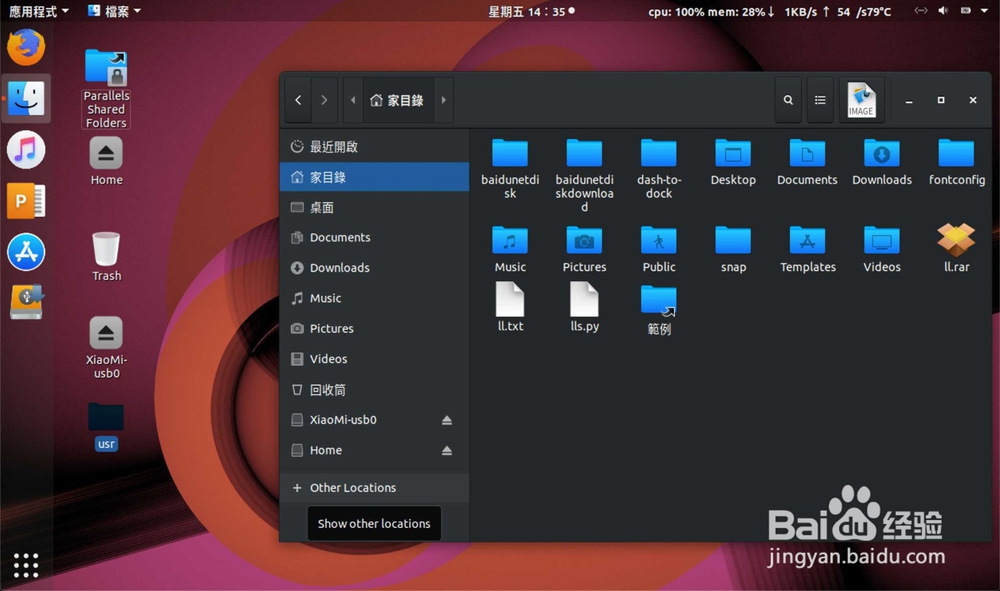Go forward with the right arrow button
This screenshot has width=1000, height=591.
tap(324, 100)
